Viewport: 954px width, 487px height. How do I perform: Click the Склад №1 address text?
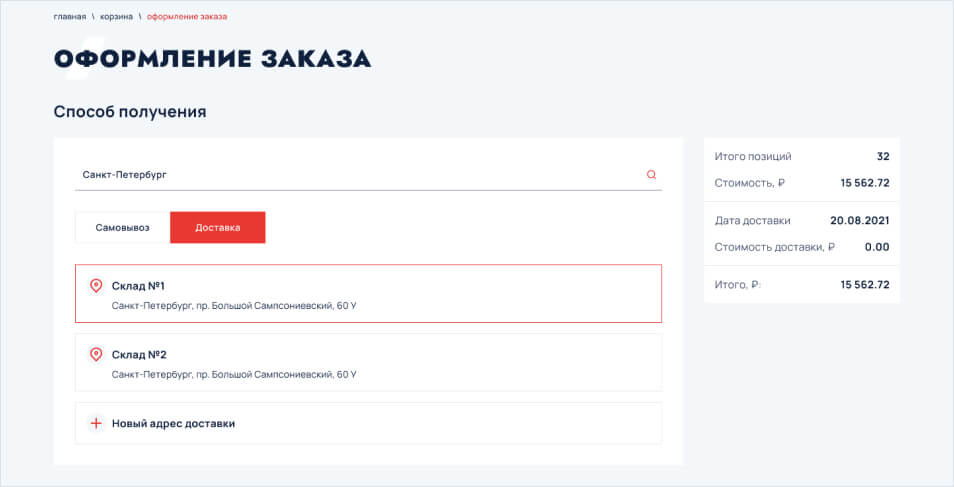pyautogui.click(x=234, y=306)
